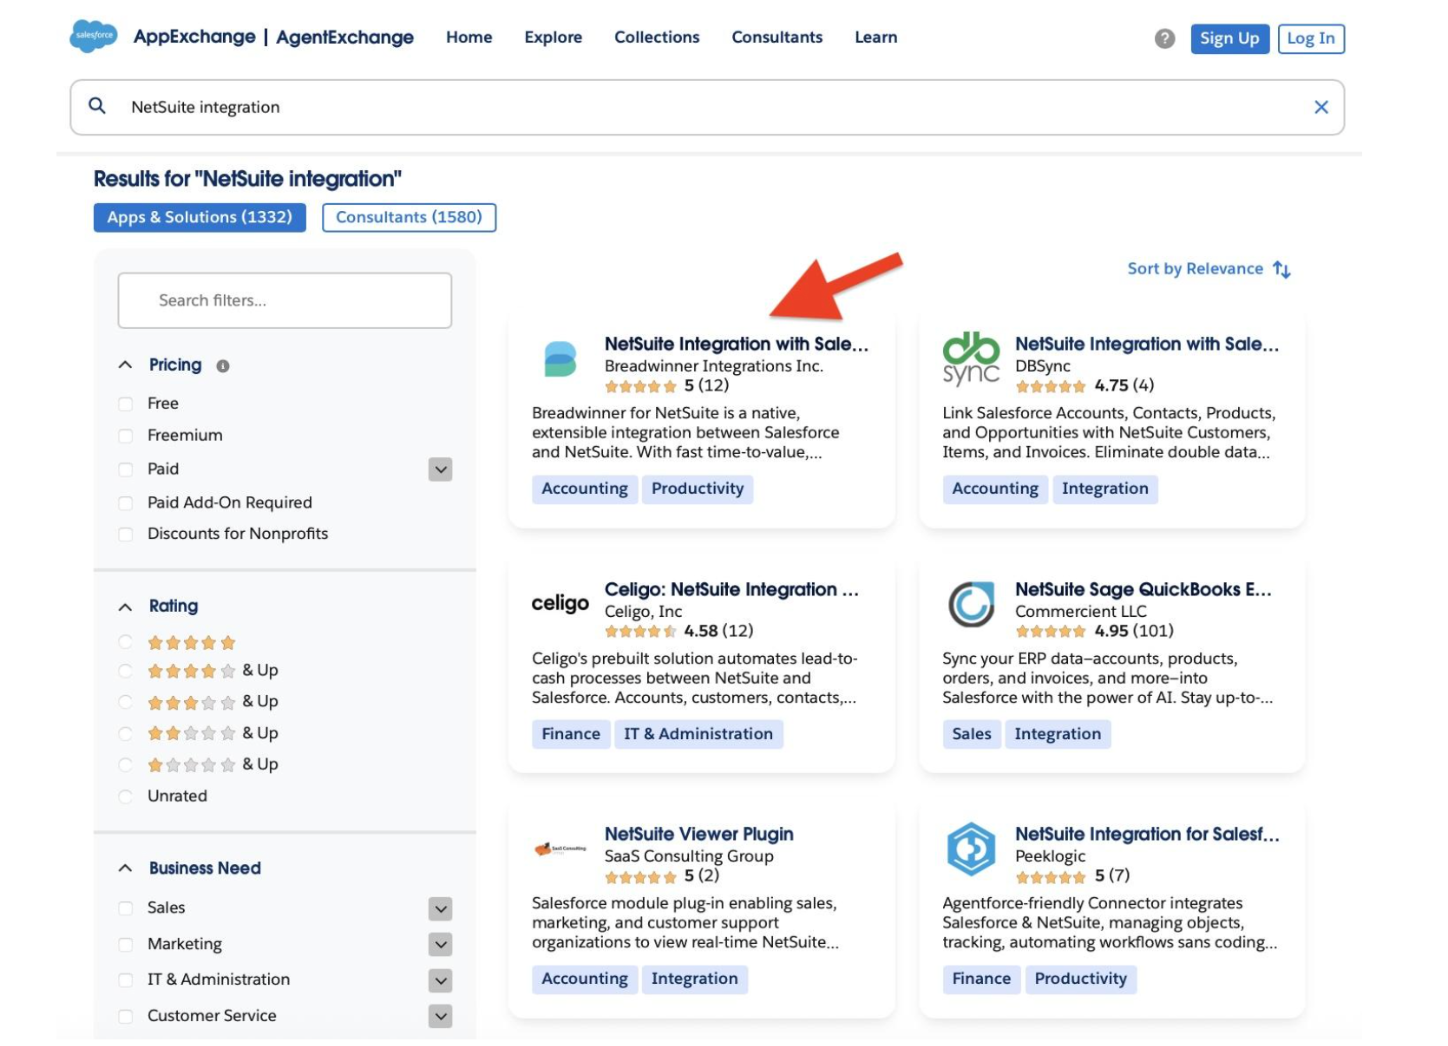1448x1046 pixels.
Task: Open Sort by Relevance control
Action: click(x=1207, y=268)
